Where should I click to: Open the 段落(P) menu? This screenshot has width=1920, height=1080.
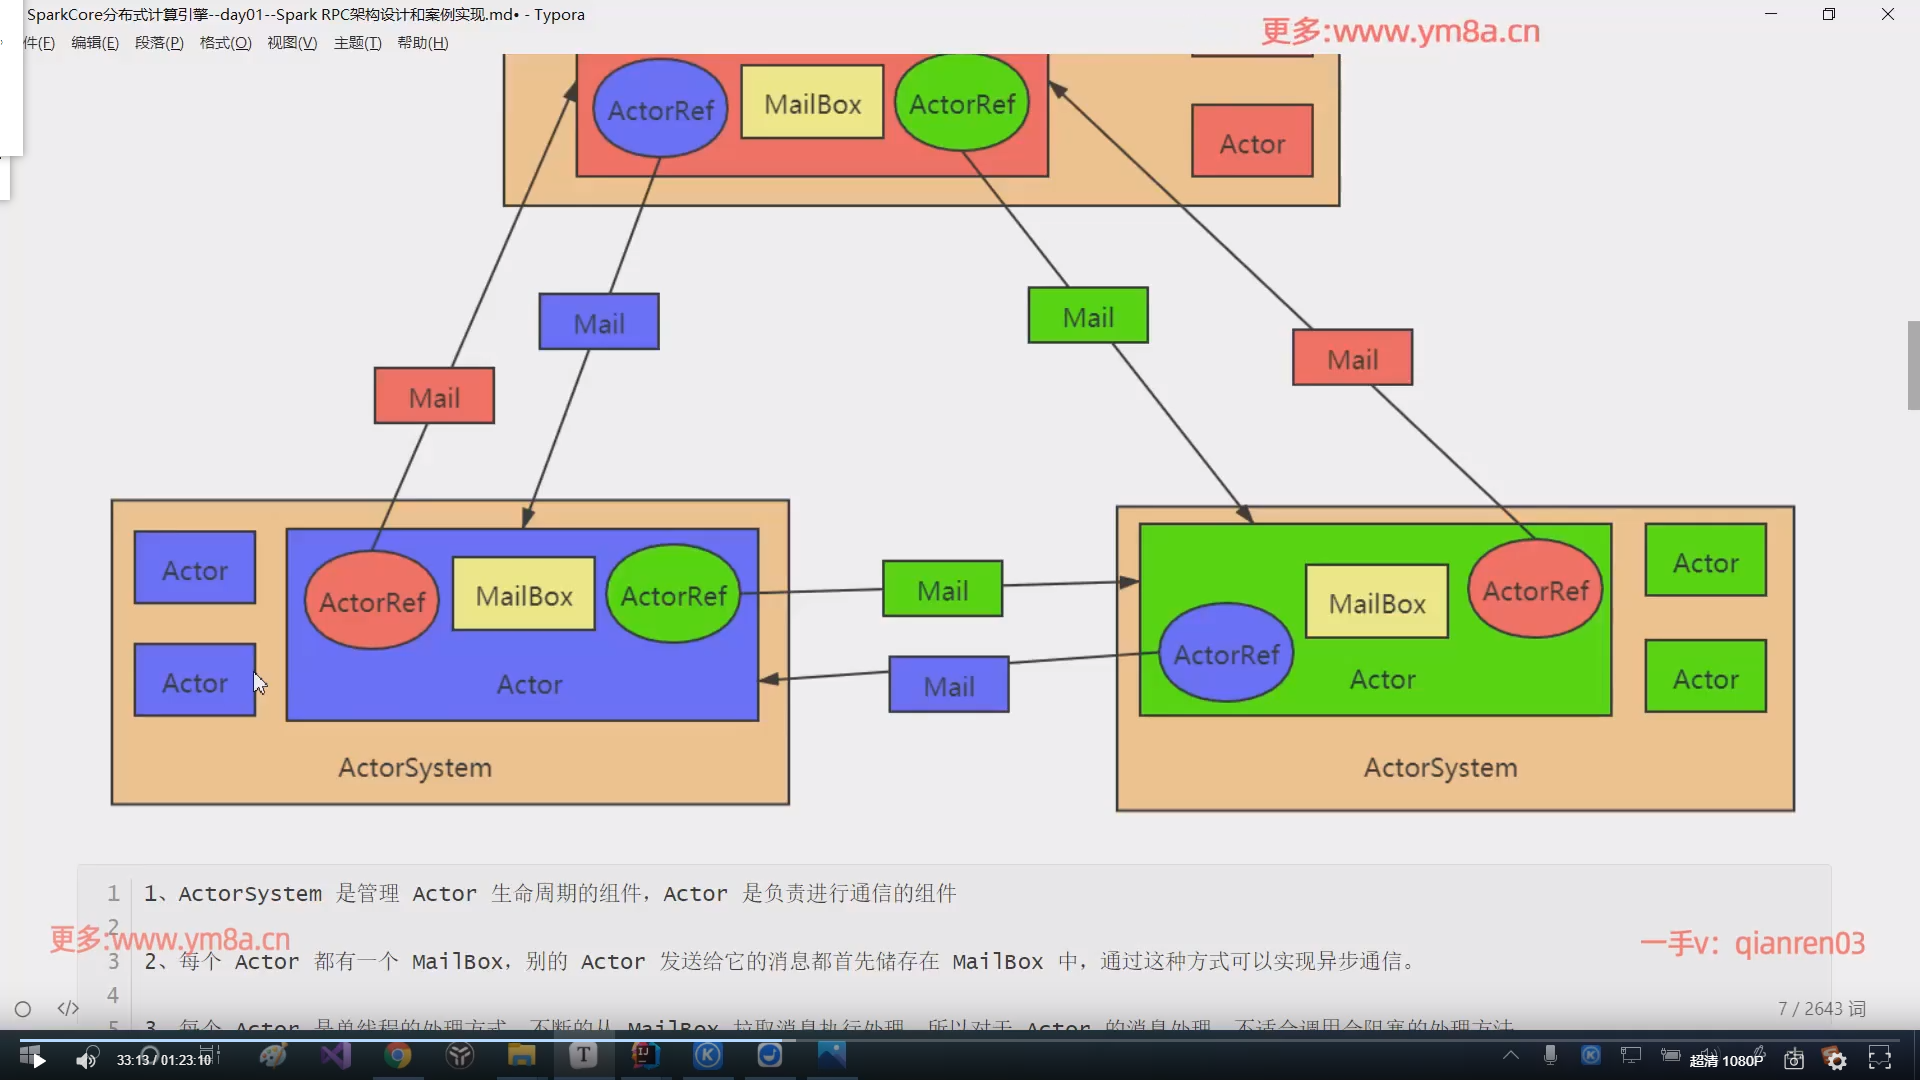pyautogui.click(x=159, y=43)
